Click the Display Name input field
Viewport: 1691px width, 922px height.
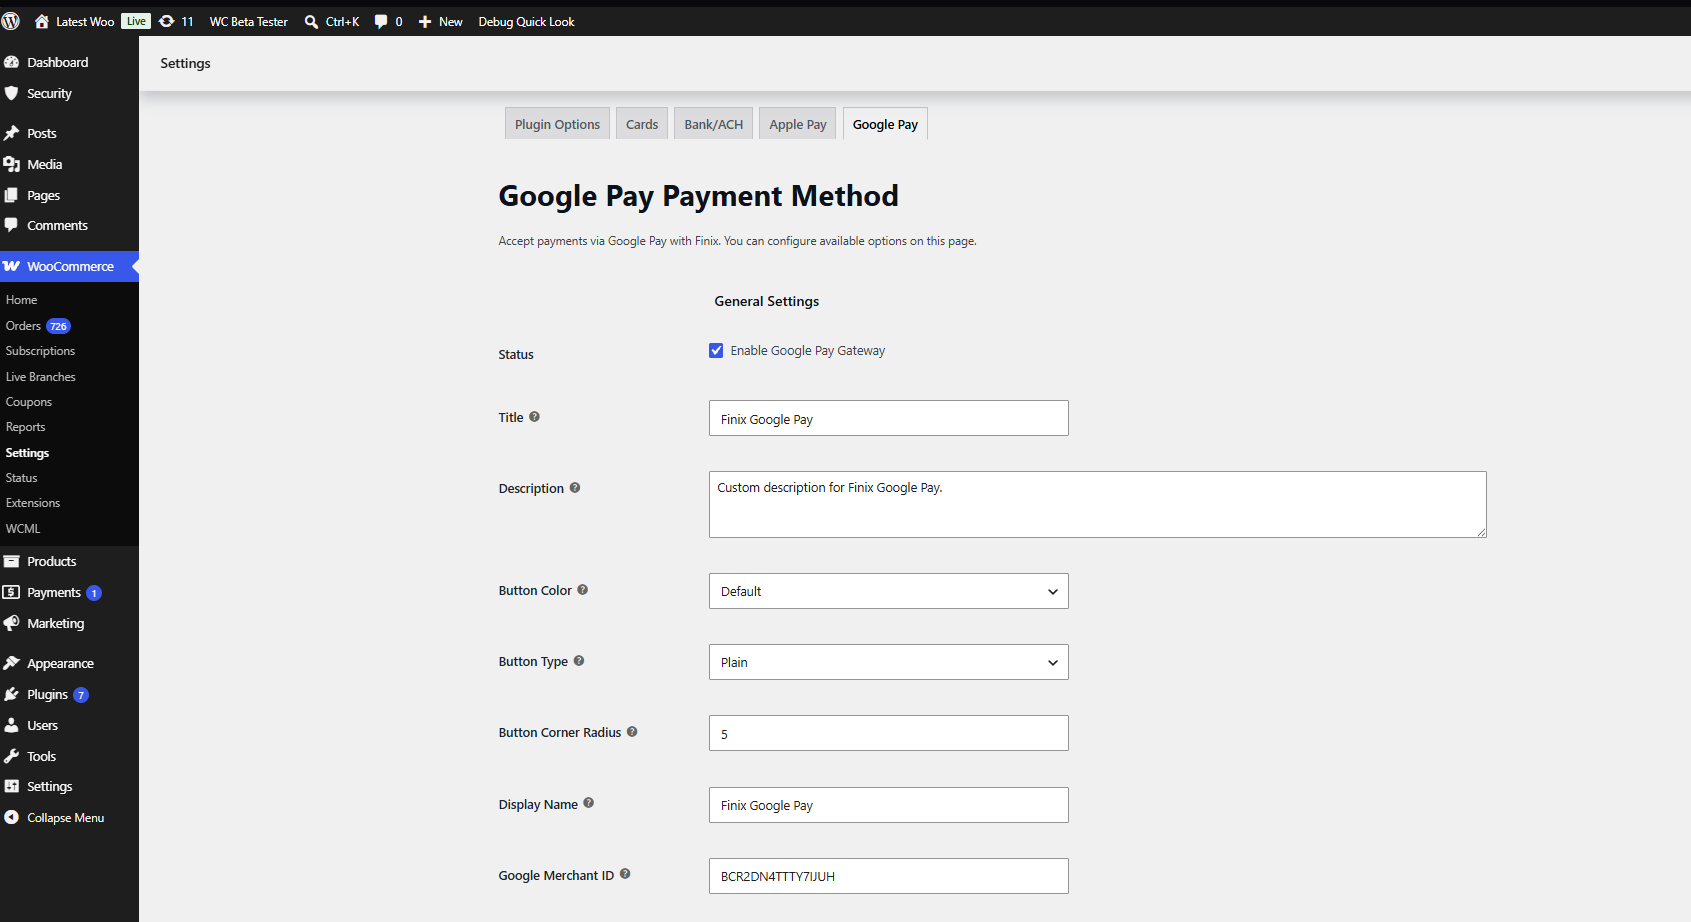coord(888,805)
